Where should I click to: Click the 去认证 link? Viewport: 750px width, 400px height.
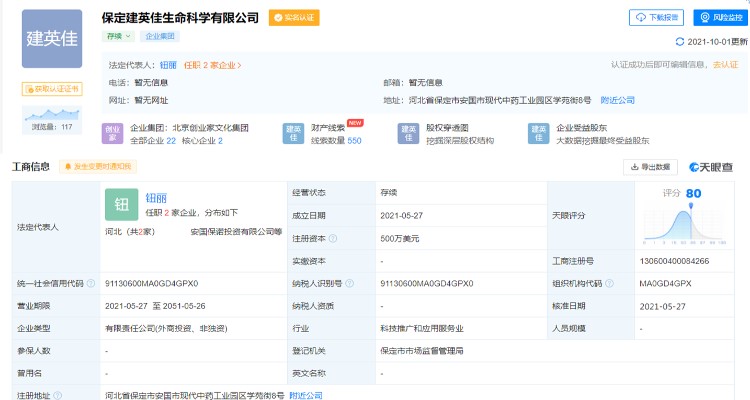(x=725, y=65)
